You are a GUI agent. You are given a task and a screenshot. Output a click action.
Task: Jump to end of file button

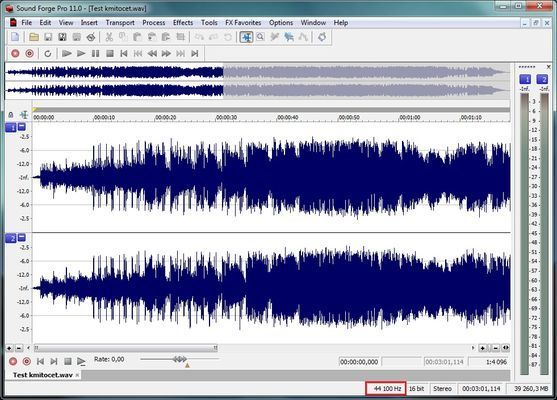click(194, 54)
